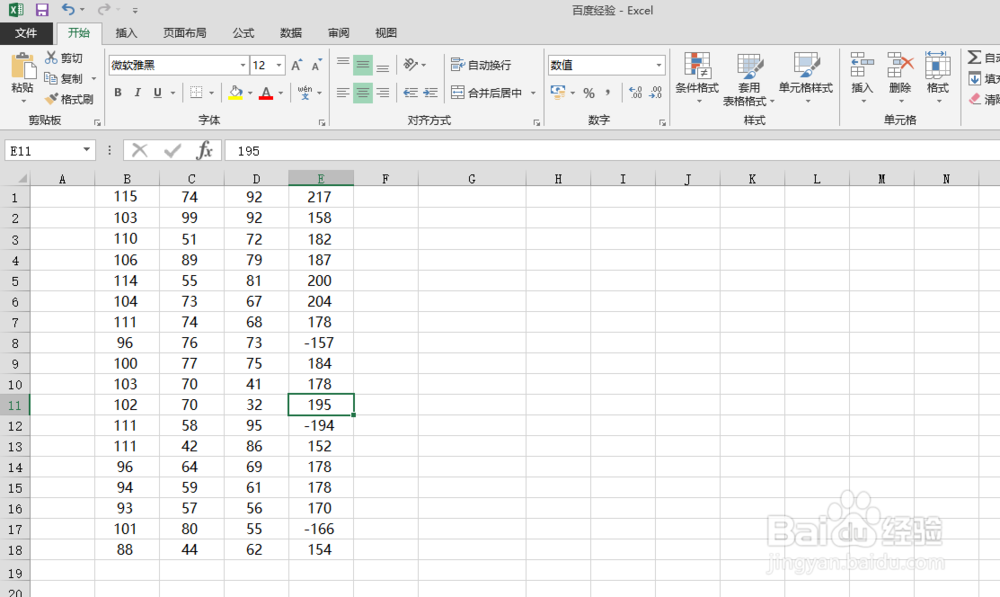The height and width of the screenshot is (597, 1000).
Task: Apply accounting number format icon
Action: pos(558,92)
